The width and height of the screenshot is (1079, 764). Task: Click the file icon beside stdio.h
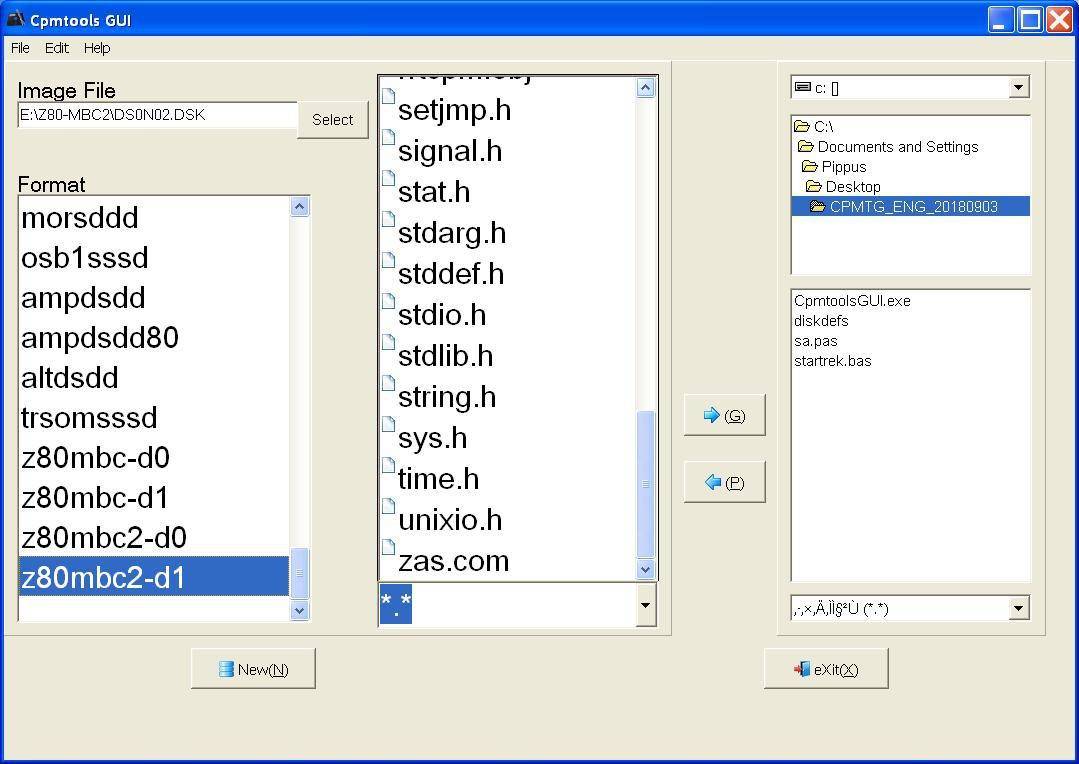(x=389, y=304)
